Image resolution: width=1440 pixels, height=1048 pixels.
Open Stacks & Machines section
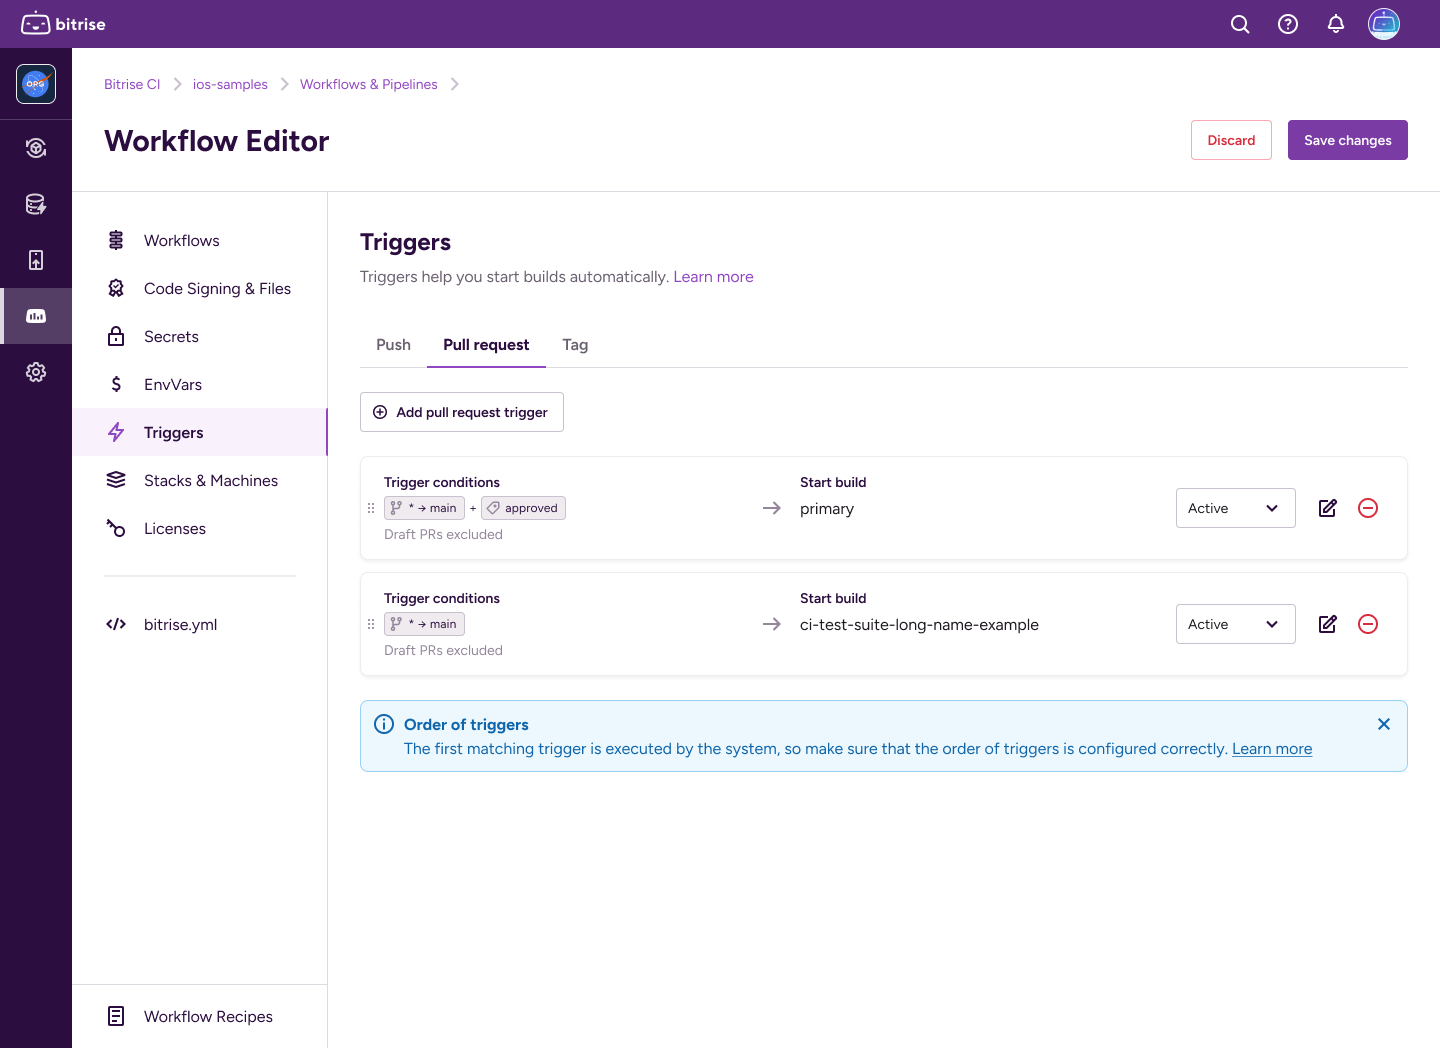(210, 481)
